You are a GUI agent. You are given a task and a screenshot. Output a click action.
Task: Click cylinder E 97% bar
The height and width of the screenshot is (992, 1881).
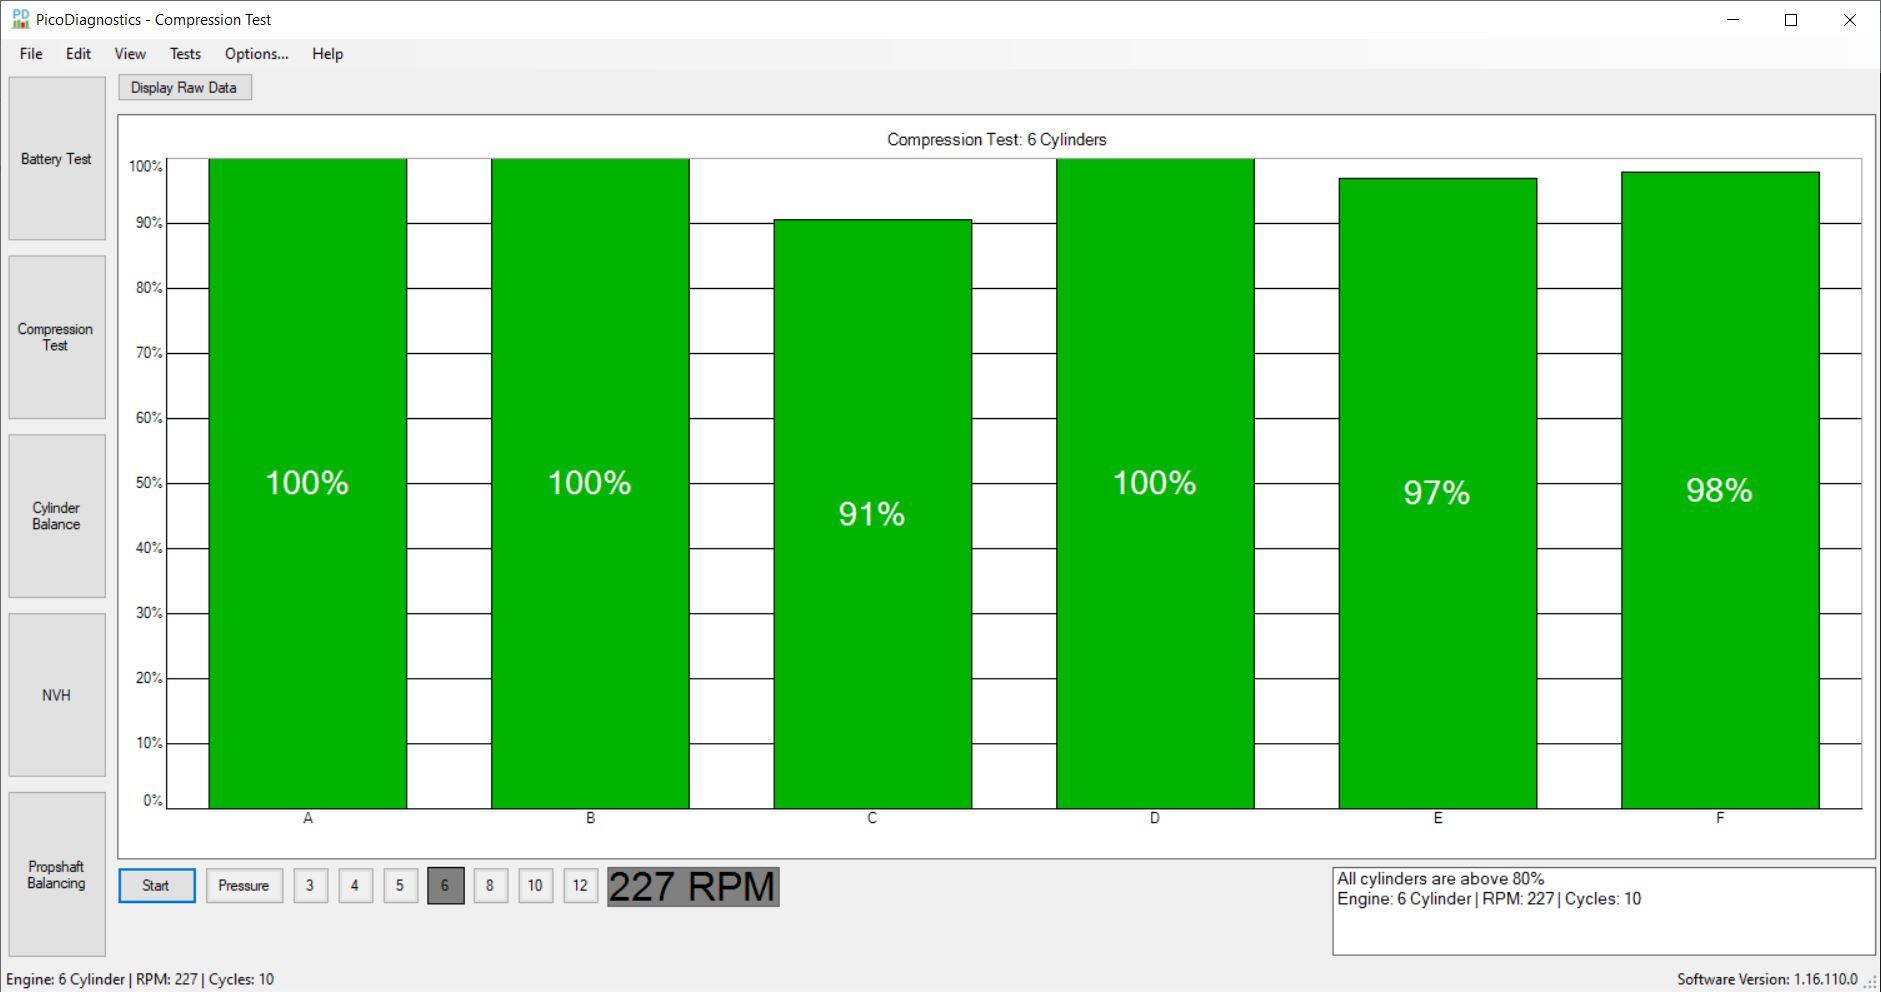click(x=1438, y=493)
